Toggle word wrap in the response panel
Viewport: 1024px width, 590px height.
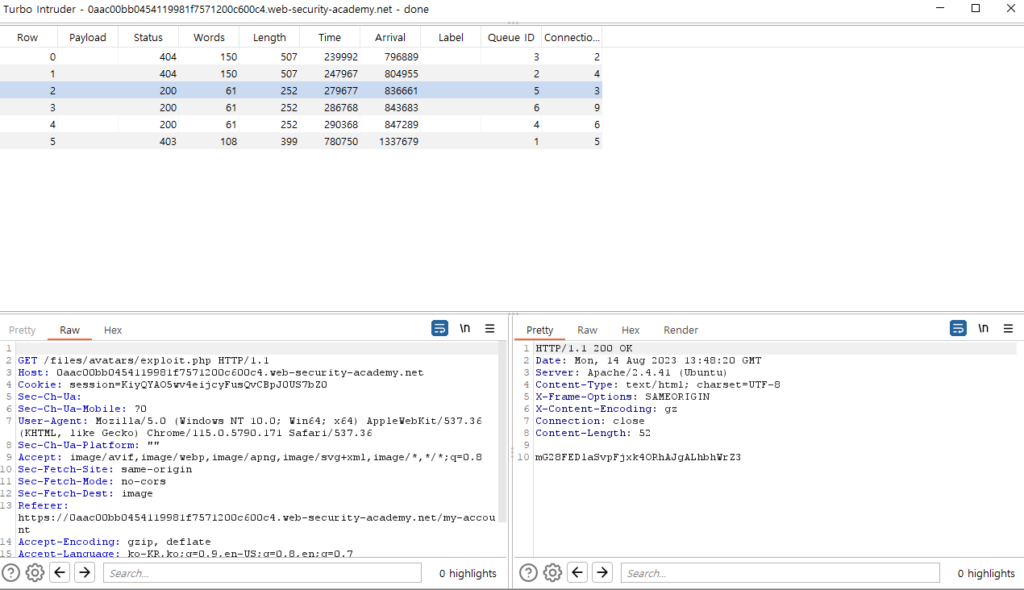[x=958, y=328]
